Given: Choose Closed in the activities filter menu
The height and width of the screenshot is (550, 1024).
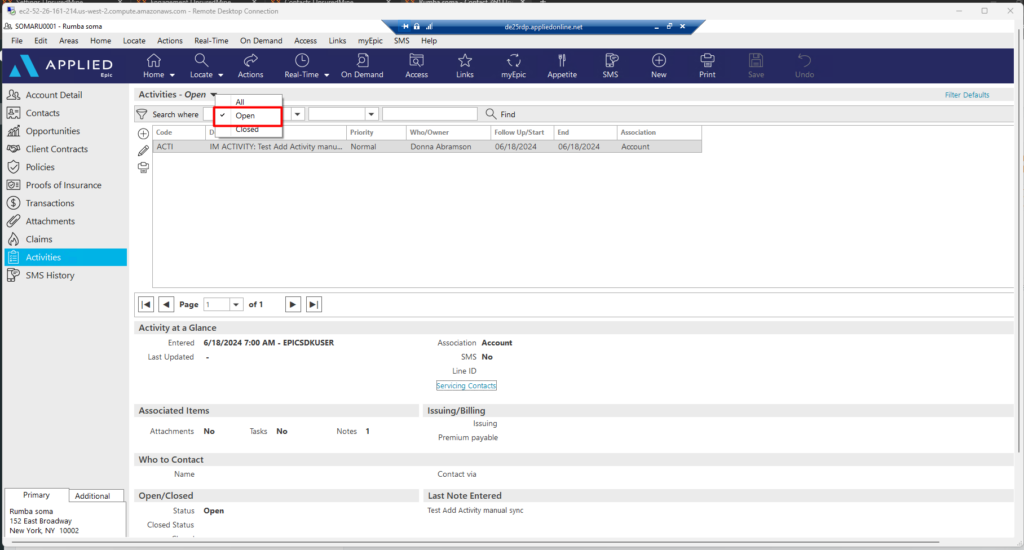Looking at the screenshot, I should (x=248, y=129).
